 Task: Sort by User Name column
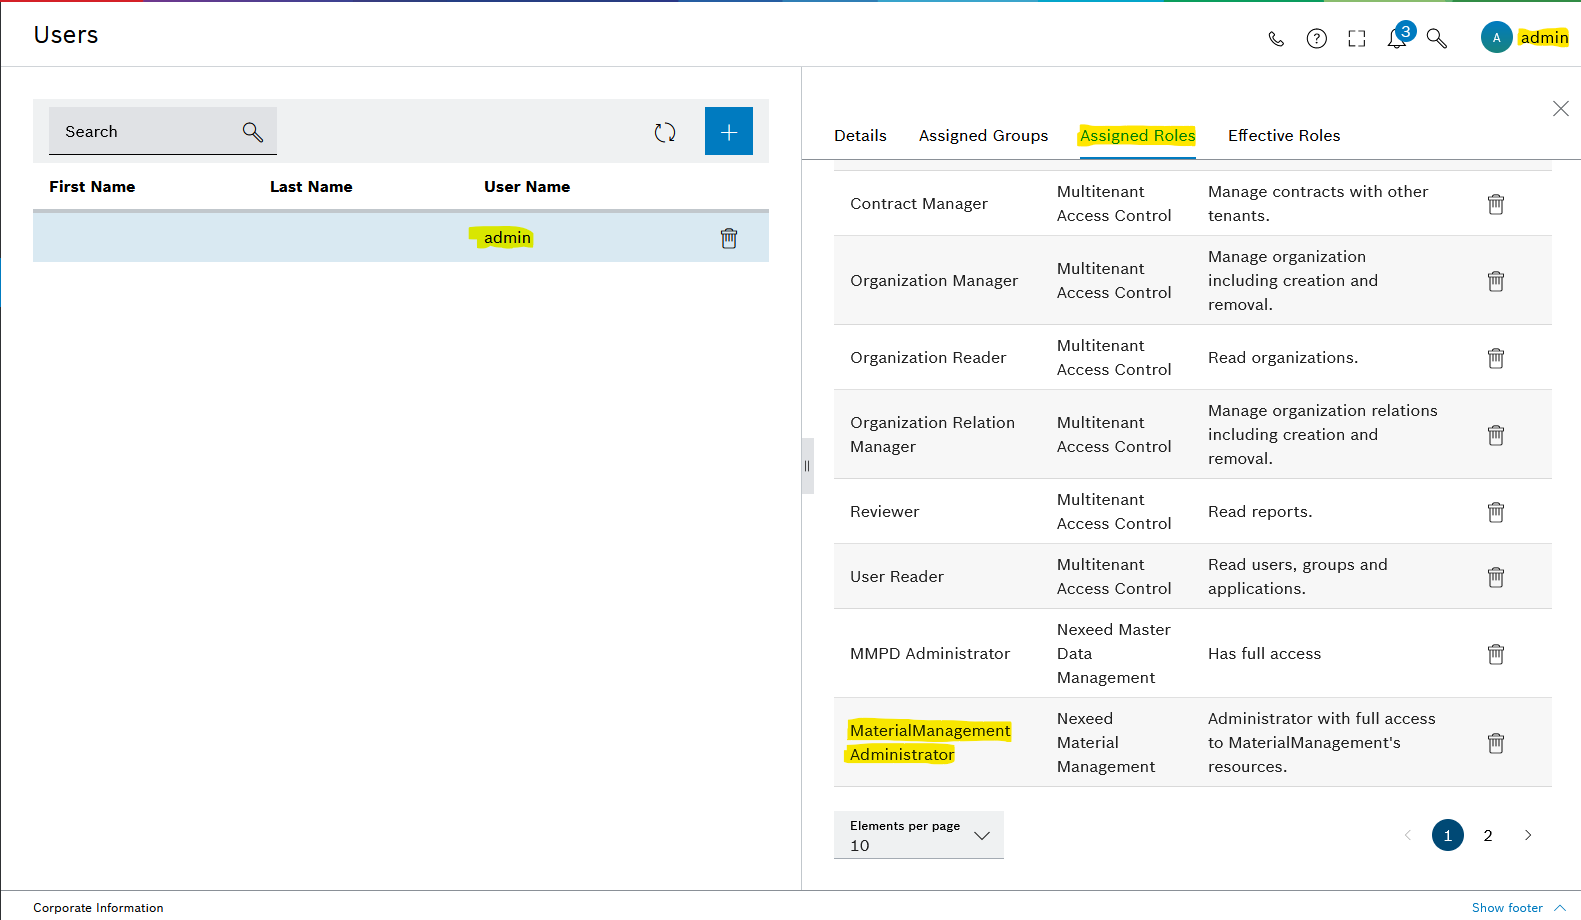527,187
